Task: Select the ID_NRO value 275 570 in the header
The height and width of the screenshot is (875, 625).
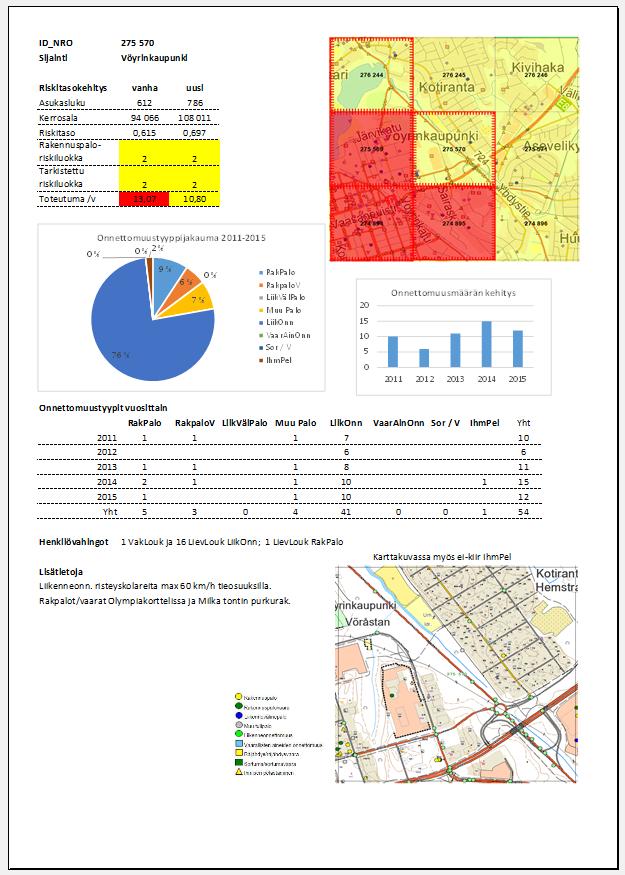Action: 137,43
